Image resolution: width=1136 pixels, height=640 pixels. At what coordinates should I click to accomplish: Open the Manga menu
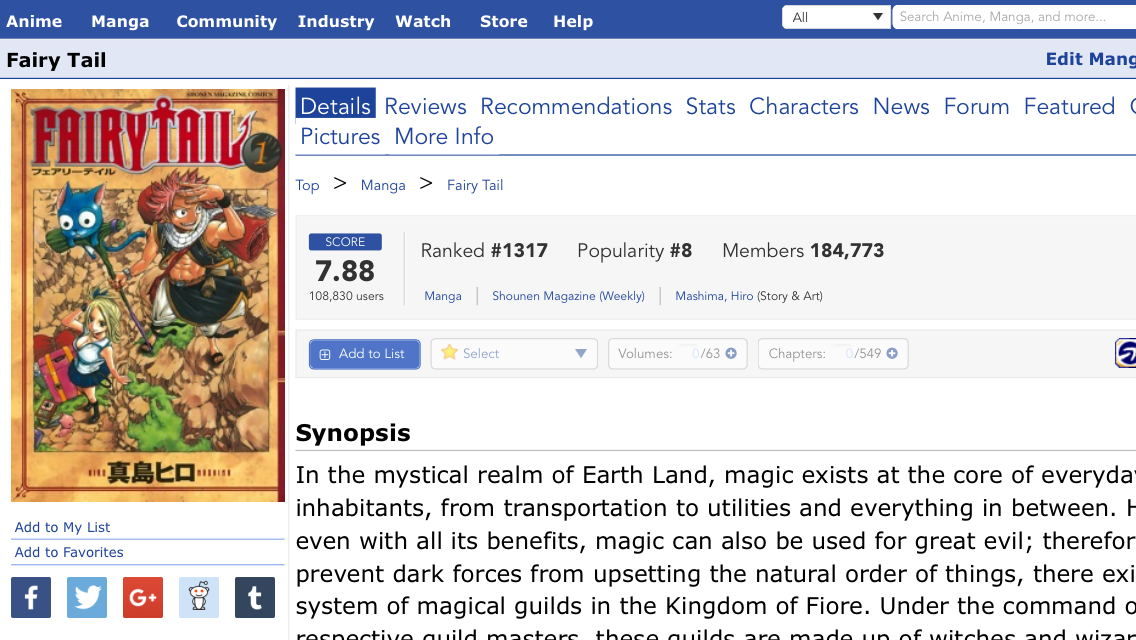click(x=120, y=21)
